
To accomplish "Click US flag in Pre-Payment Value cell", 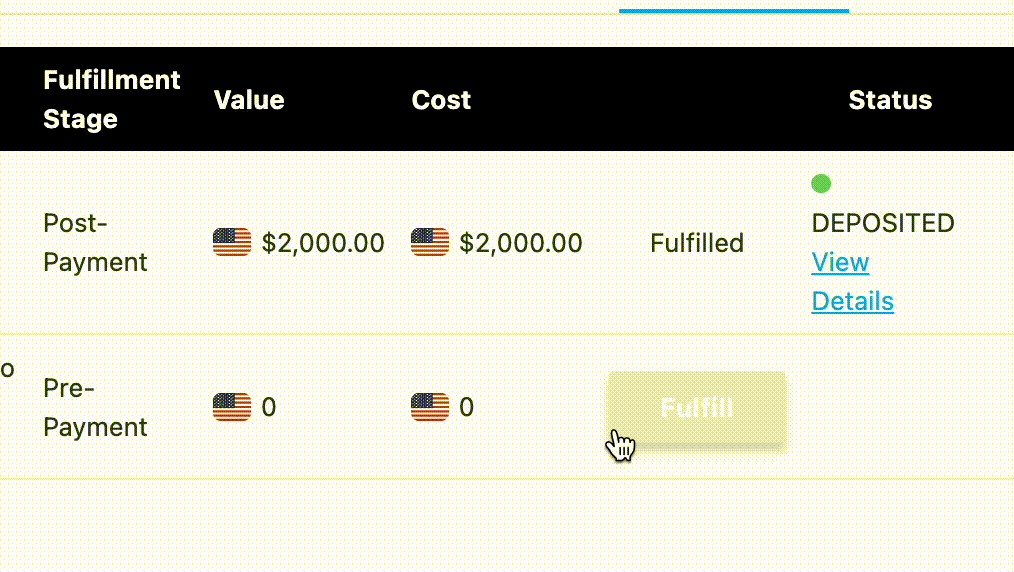I will click(232, 407).
